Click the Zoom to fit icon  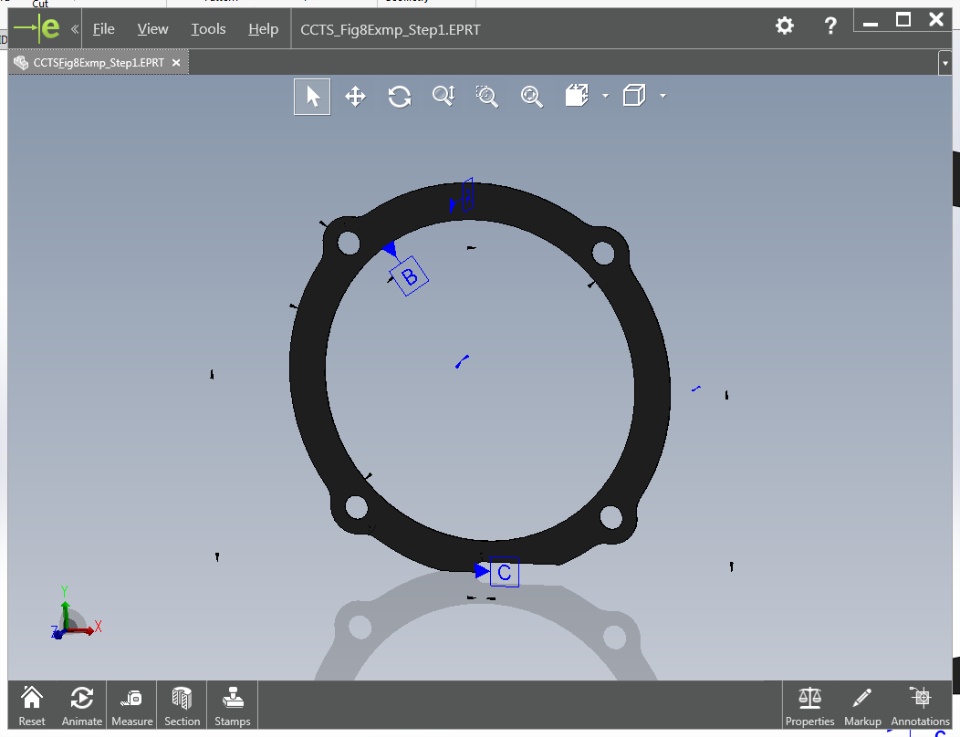click(x=531, y=96)
